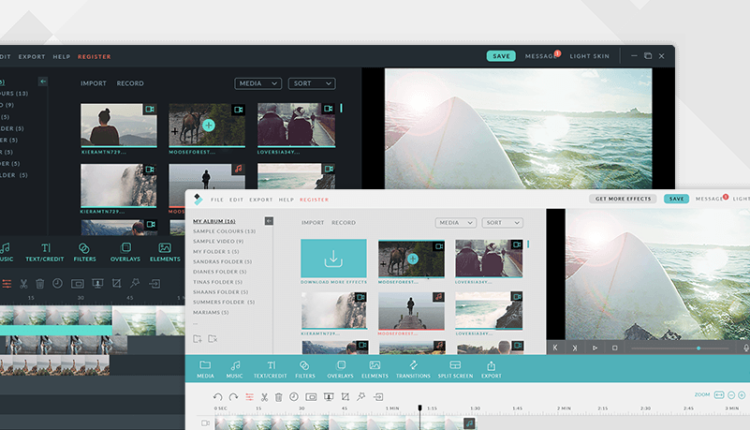Viewport: 750px width, 430px height.
Task: Open MESSAGE notifications in dark window
Action: tap(541, 56)
